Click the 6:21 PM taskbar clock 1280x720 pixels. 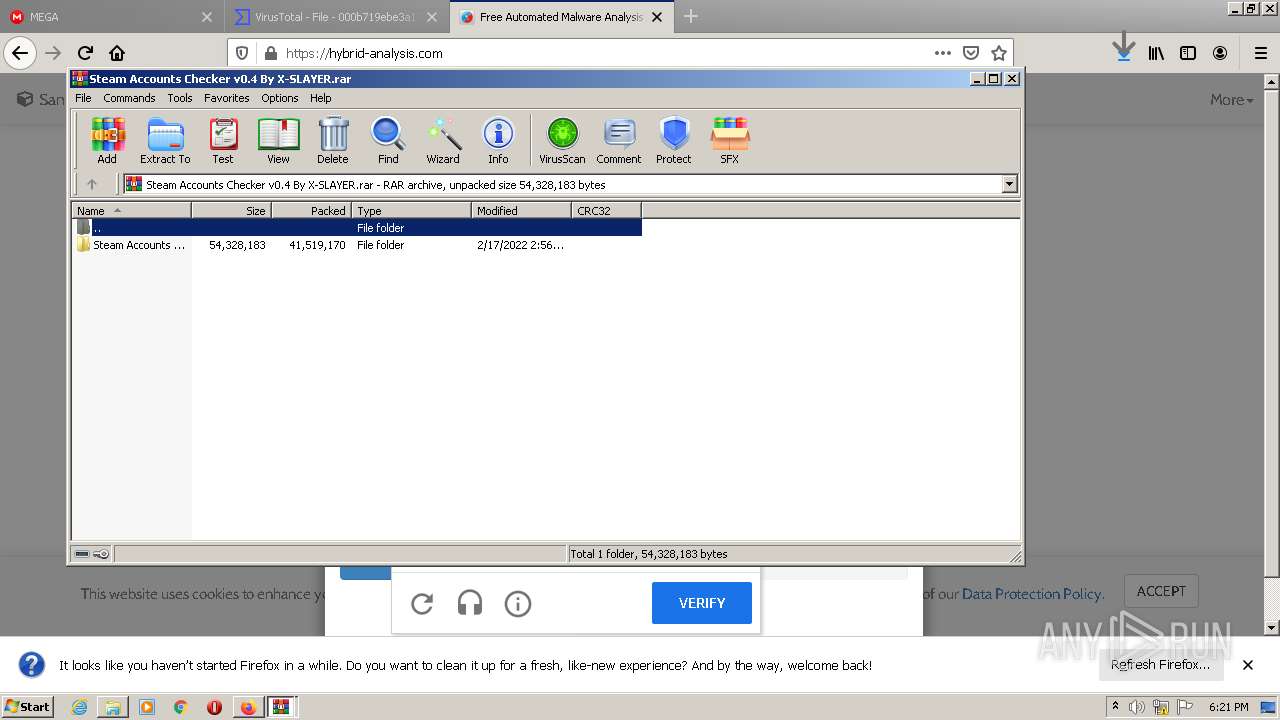1228,707
